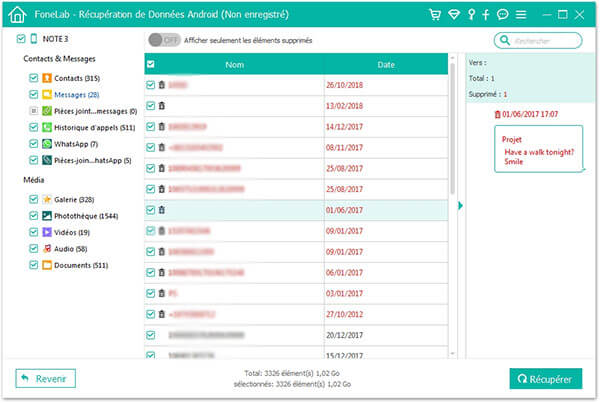Toggle the show only deleted items switch

tap(163, 40)
